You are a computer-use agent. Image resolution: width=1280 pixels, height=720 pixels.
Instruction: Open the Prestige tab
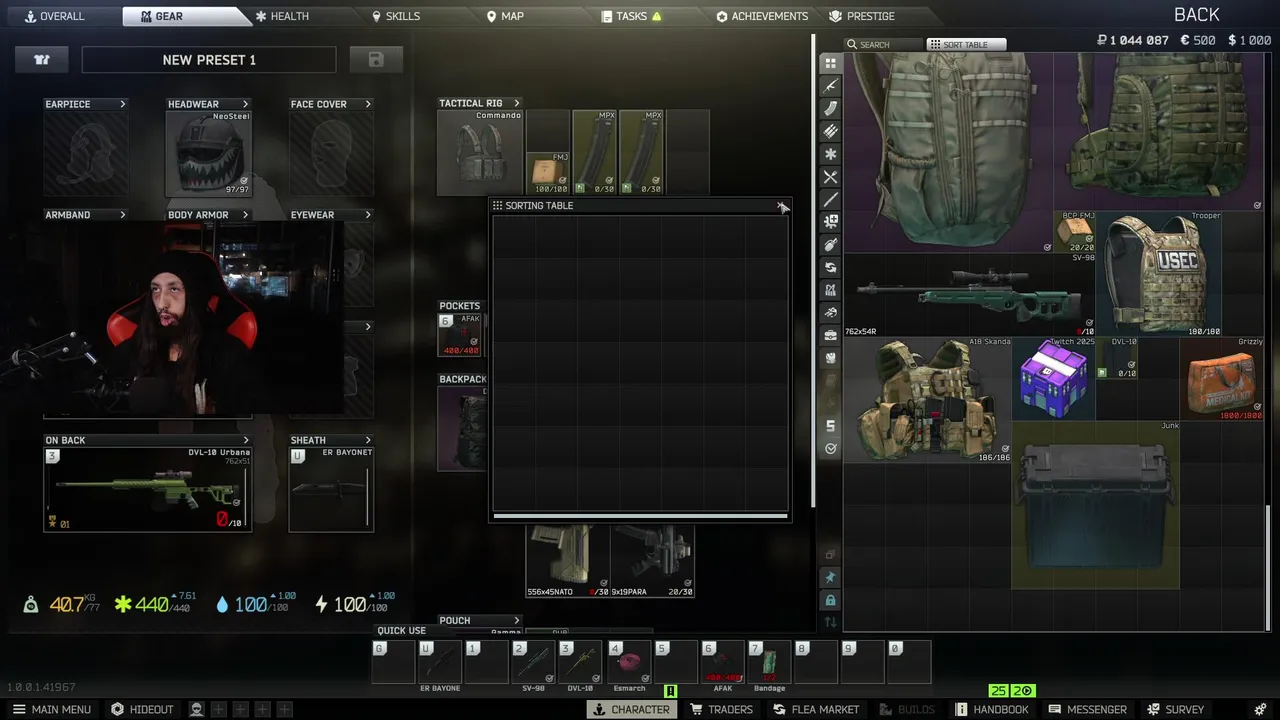click(x=862, y=16)
